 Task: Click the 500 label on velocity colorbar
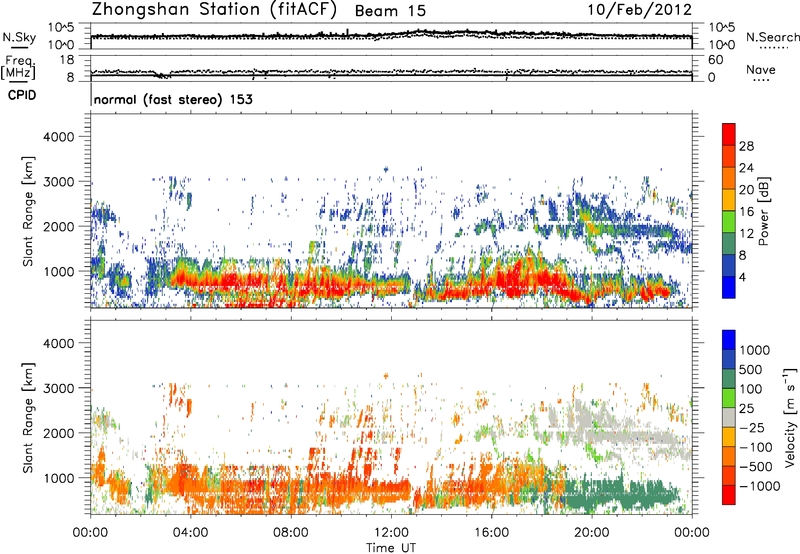(x=752, y=369)
